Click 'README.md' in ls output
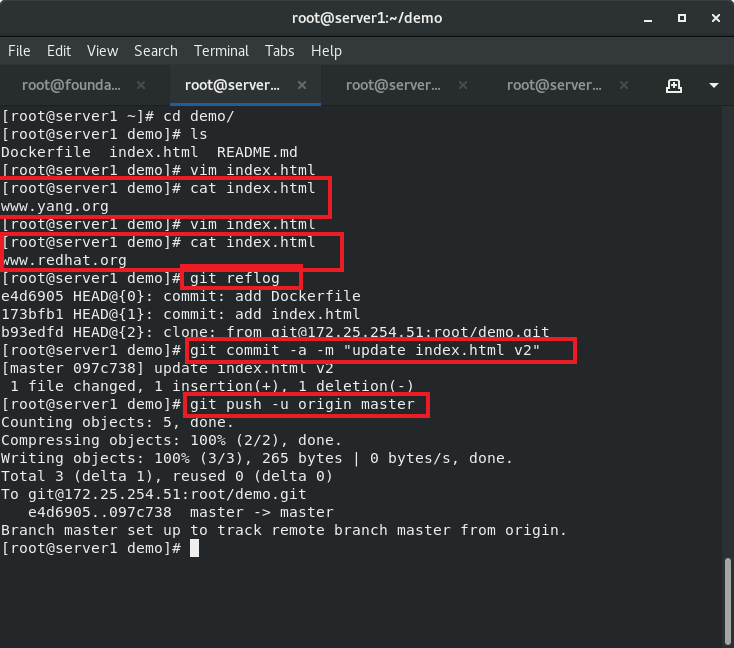The height and width of the screenshot is (648, 734). coord(257,152)
